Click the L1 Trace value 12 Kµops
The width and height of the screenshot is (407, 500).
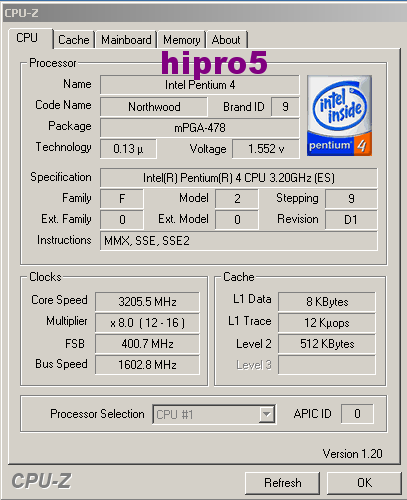click(327, 323)
